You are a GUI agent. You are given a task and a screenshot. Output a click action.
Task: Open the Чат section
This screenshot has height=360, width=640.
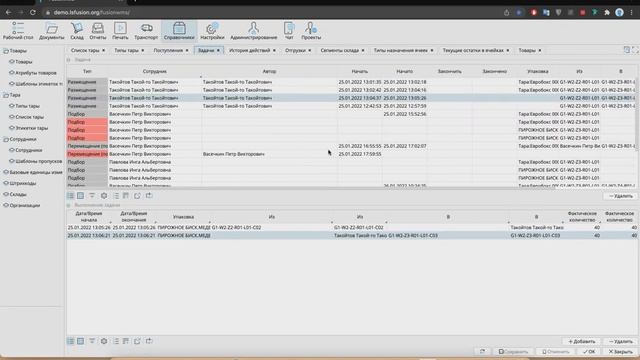tap(289, 31)
